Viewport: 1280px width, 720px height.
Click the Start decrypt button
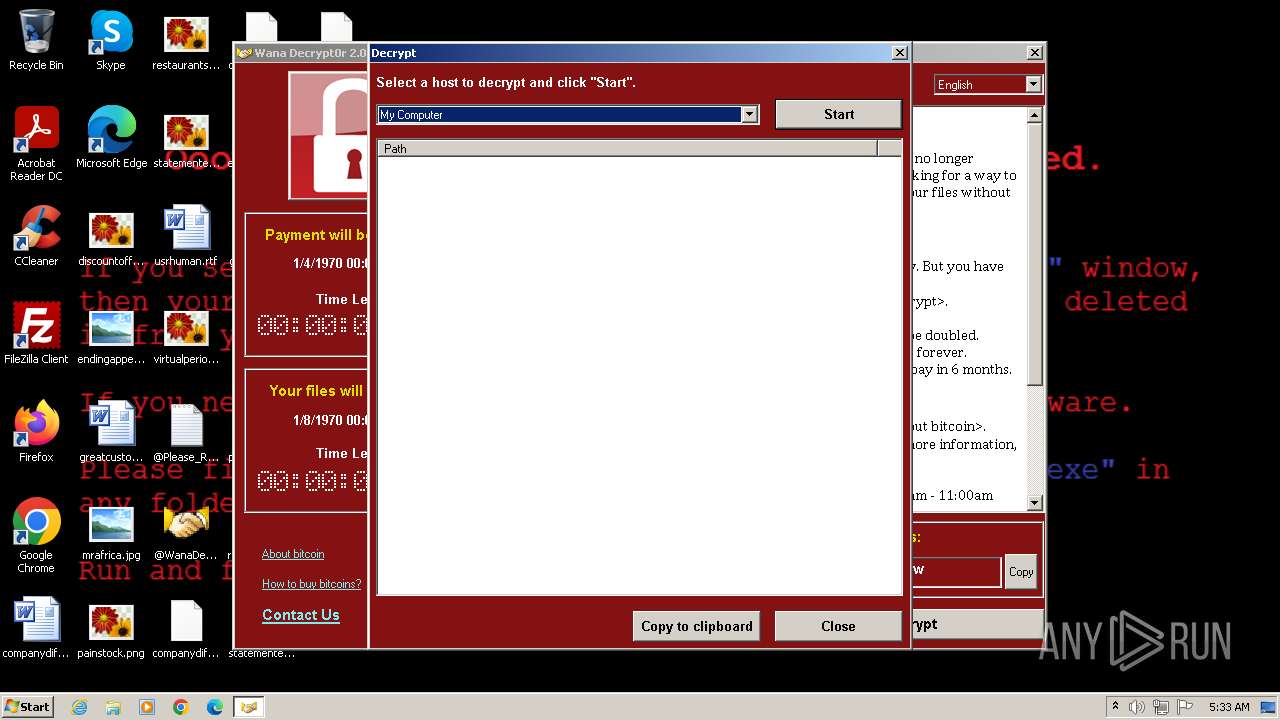point(838,114)
